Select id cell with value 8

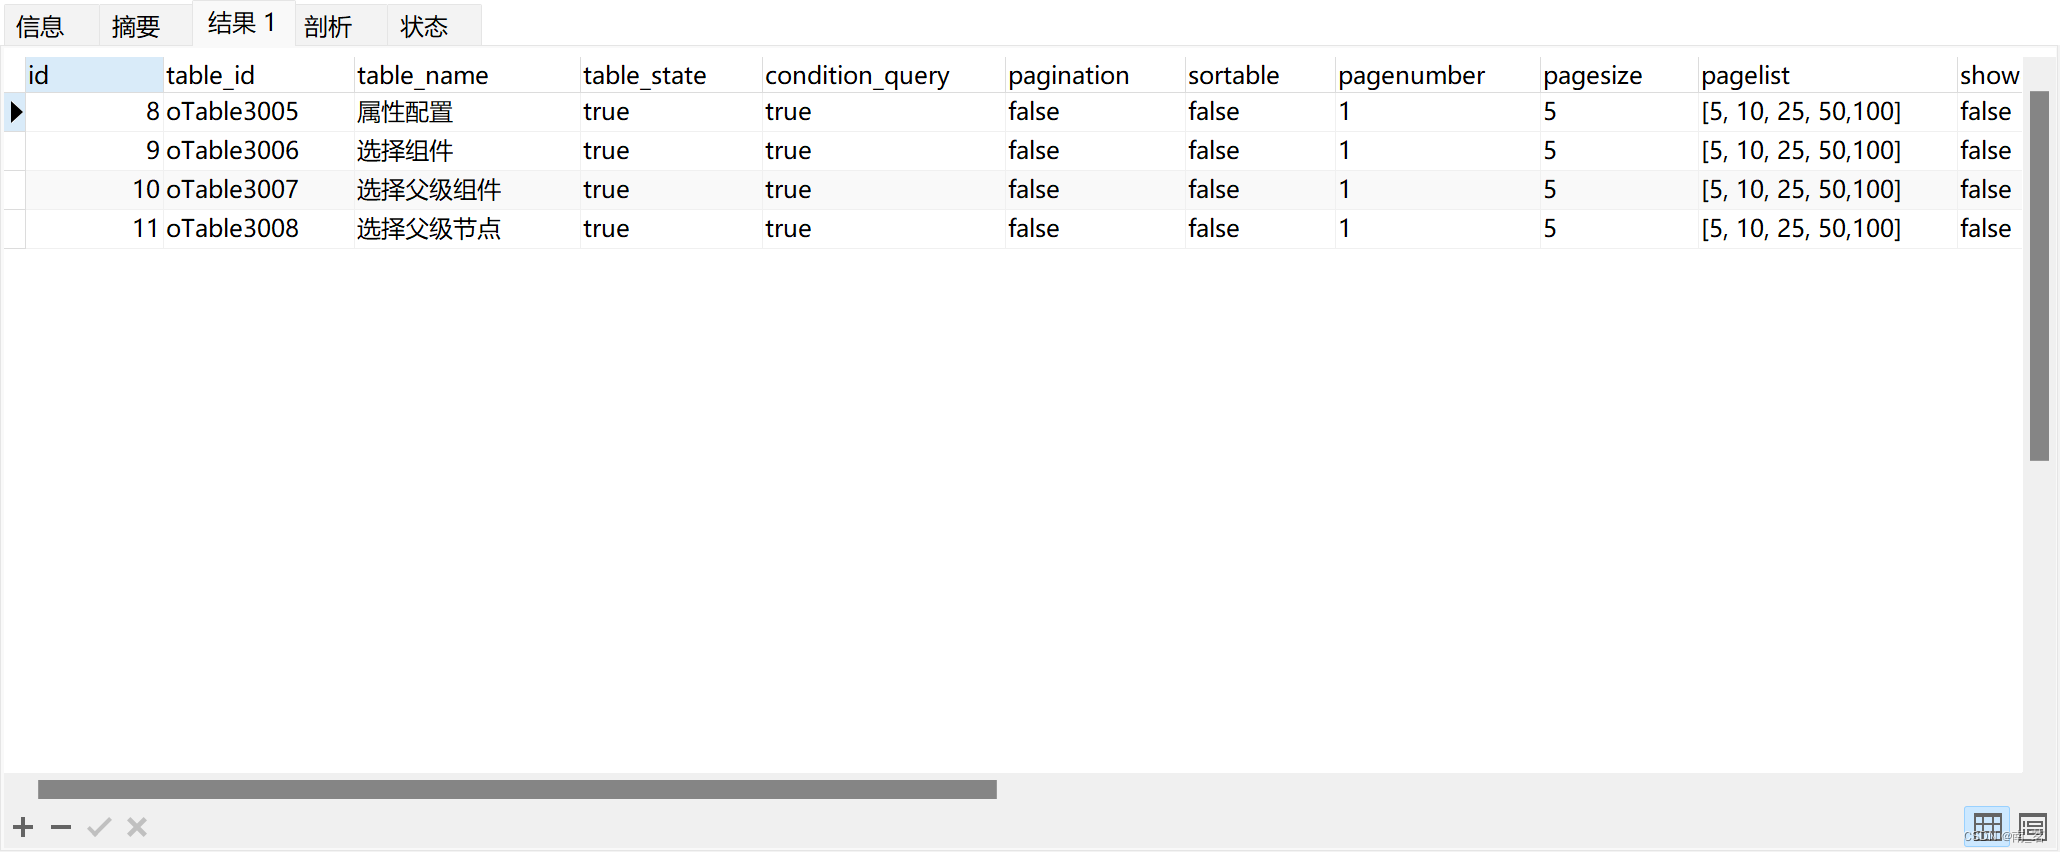[94, 111]
